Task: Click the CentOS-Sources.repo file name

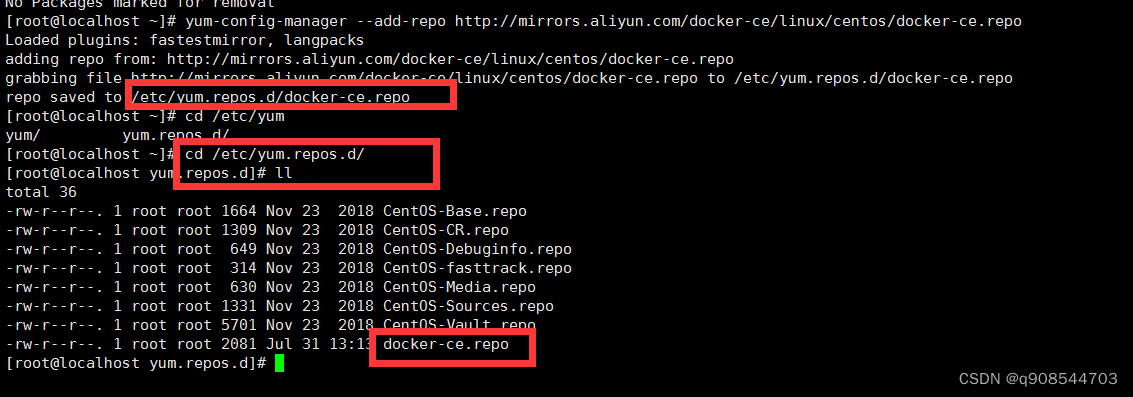Action: pos(468,307)
